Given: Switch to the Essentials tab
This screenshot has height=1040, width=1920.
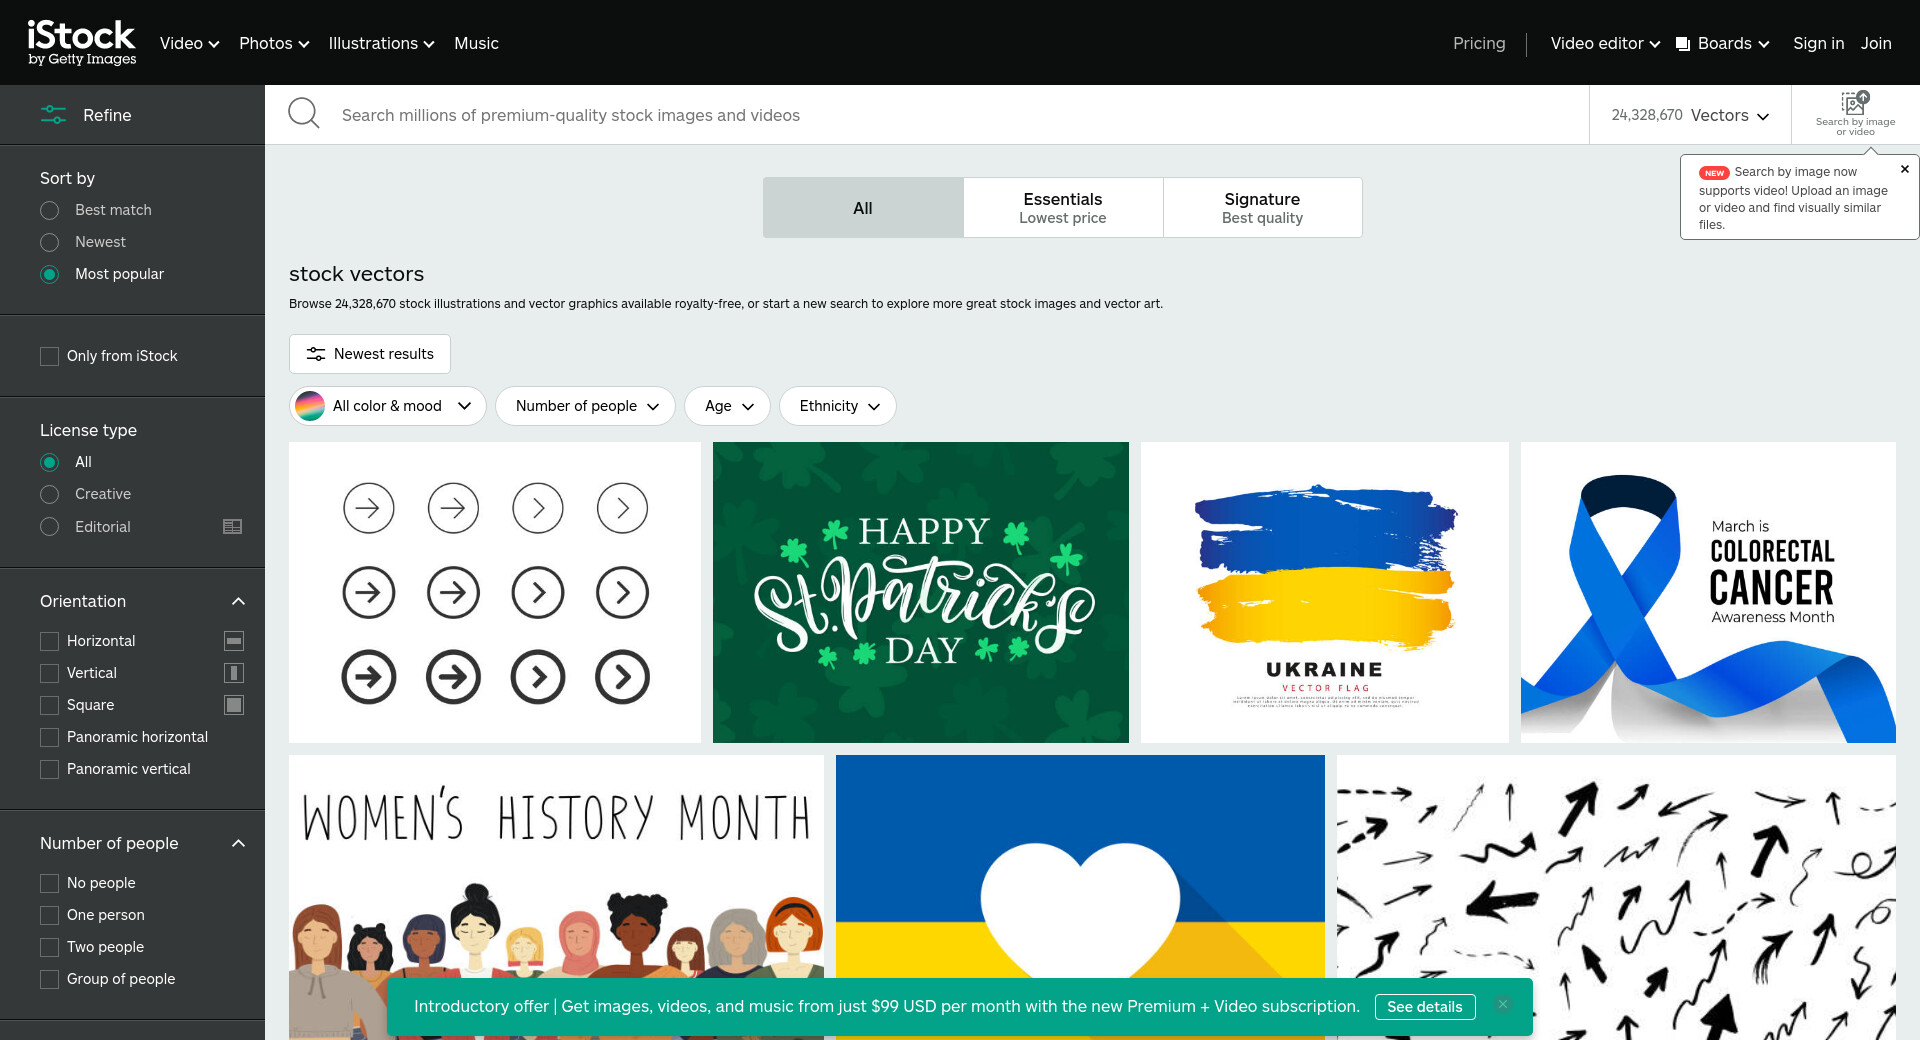Looking at the screenshot, I should click(1062, 208).
